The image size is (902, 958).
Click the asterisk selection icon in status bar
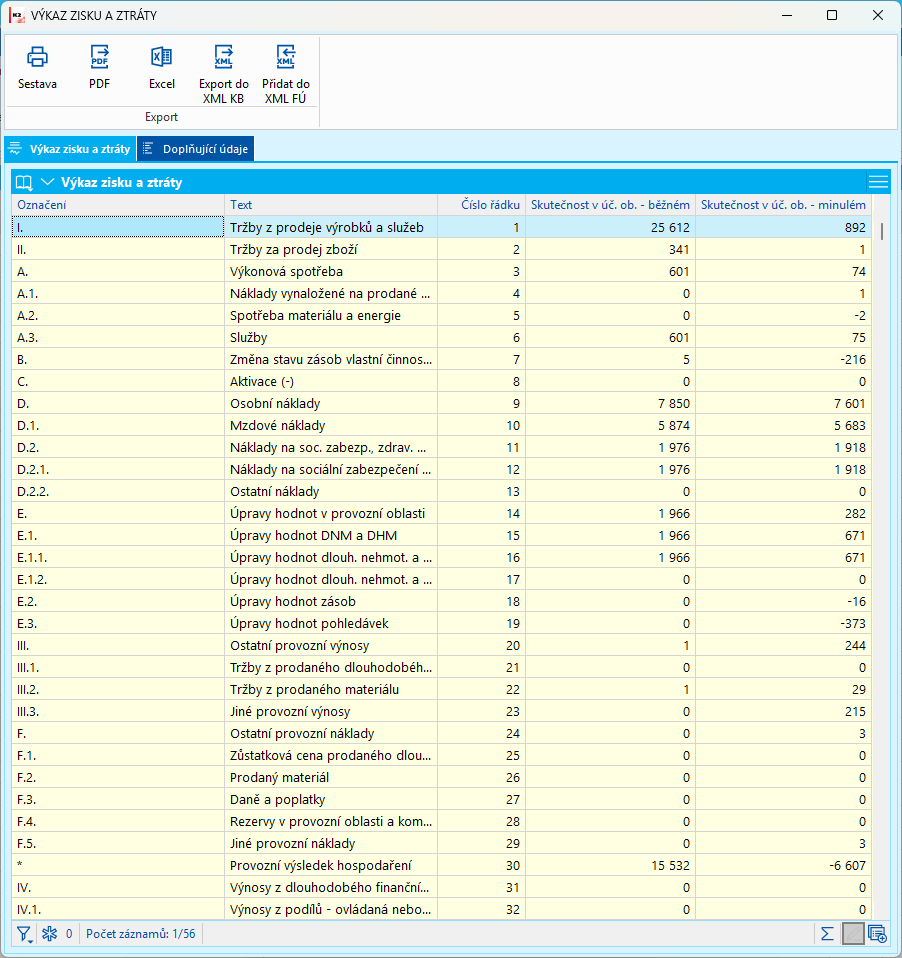click(50, 934)
